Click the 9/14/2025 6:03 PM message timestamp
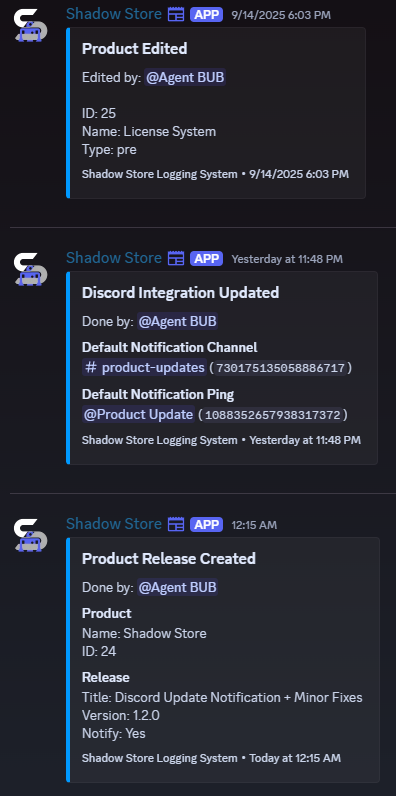This screenshot has width=396, height=796. (x=281, y=15)
